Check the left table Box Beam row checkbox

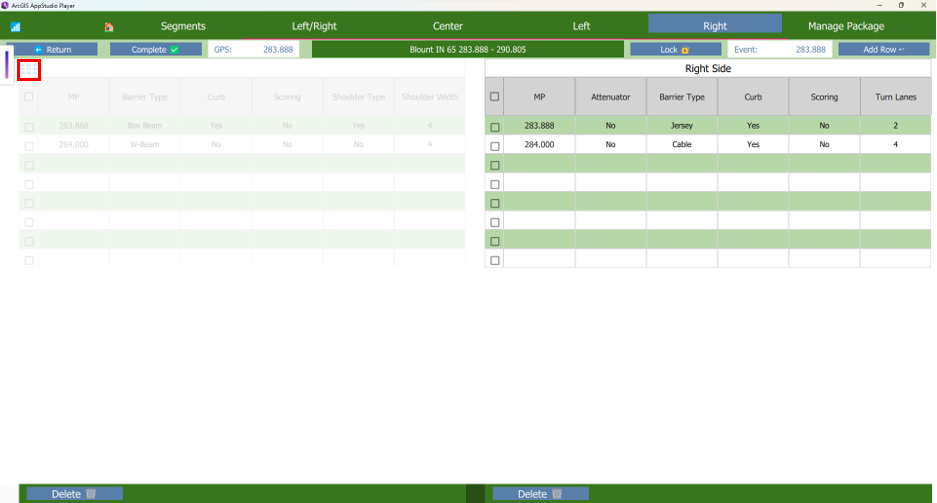pyautogui.click(x=29, y=127)
